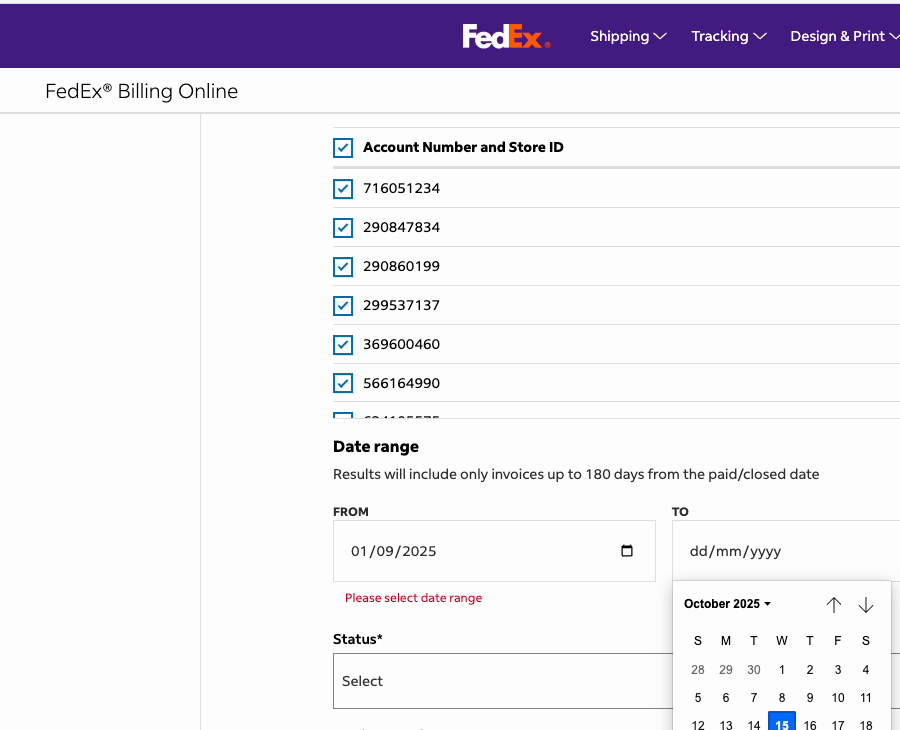The width and height of the screenshot is (900, 730).
Task: Click account number 290860199 text
Action: [x=401, y=266]
